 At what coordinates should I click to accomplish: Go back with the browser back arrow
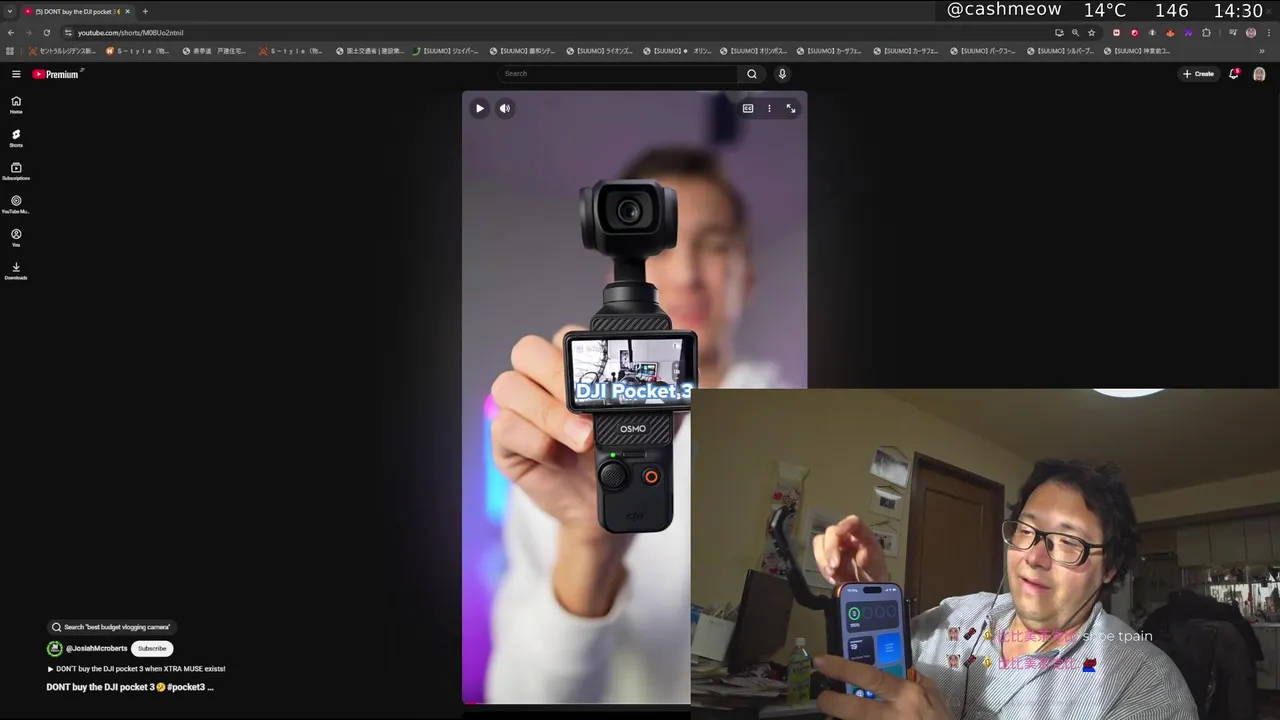pos(11,32)
